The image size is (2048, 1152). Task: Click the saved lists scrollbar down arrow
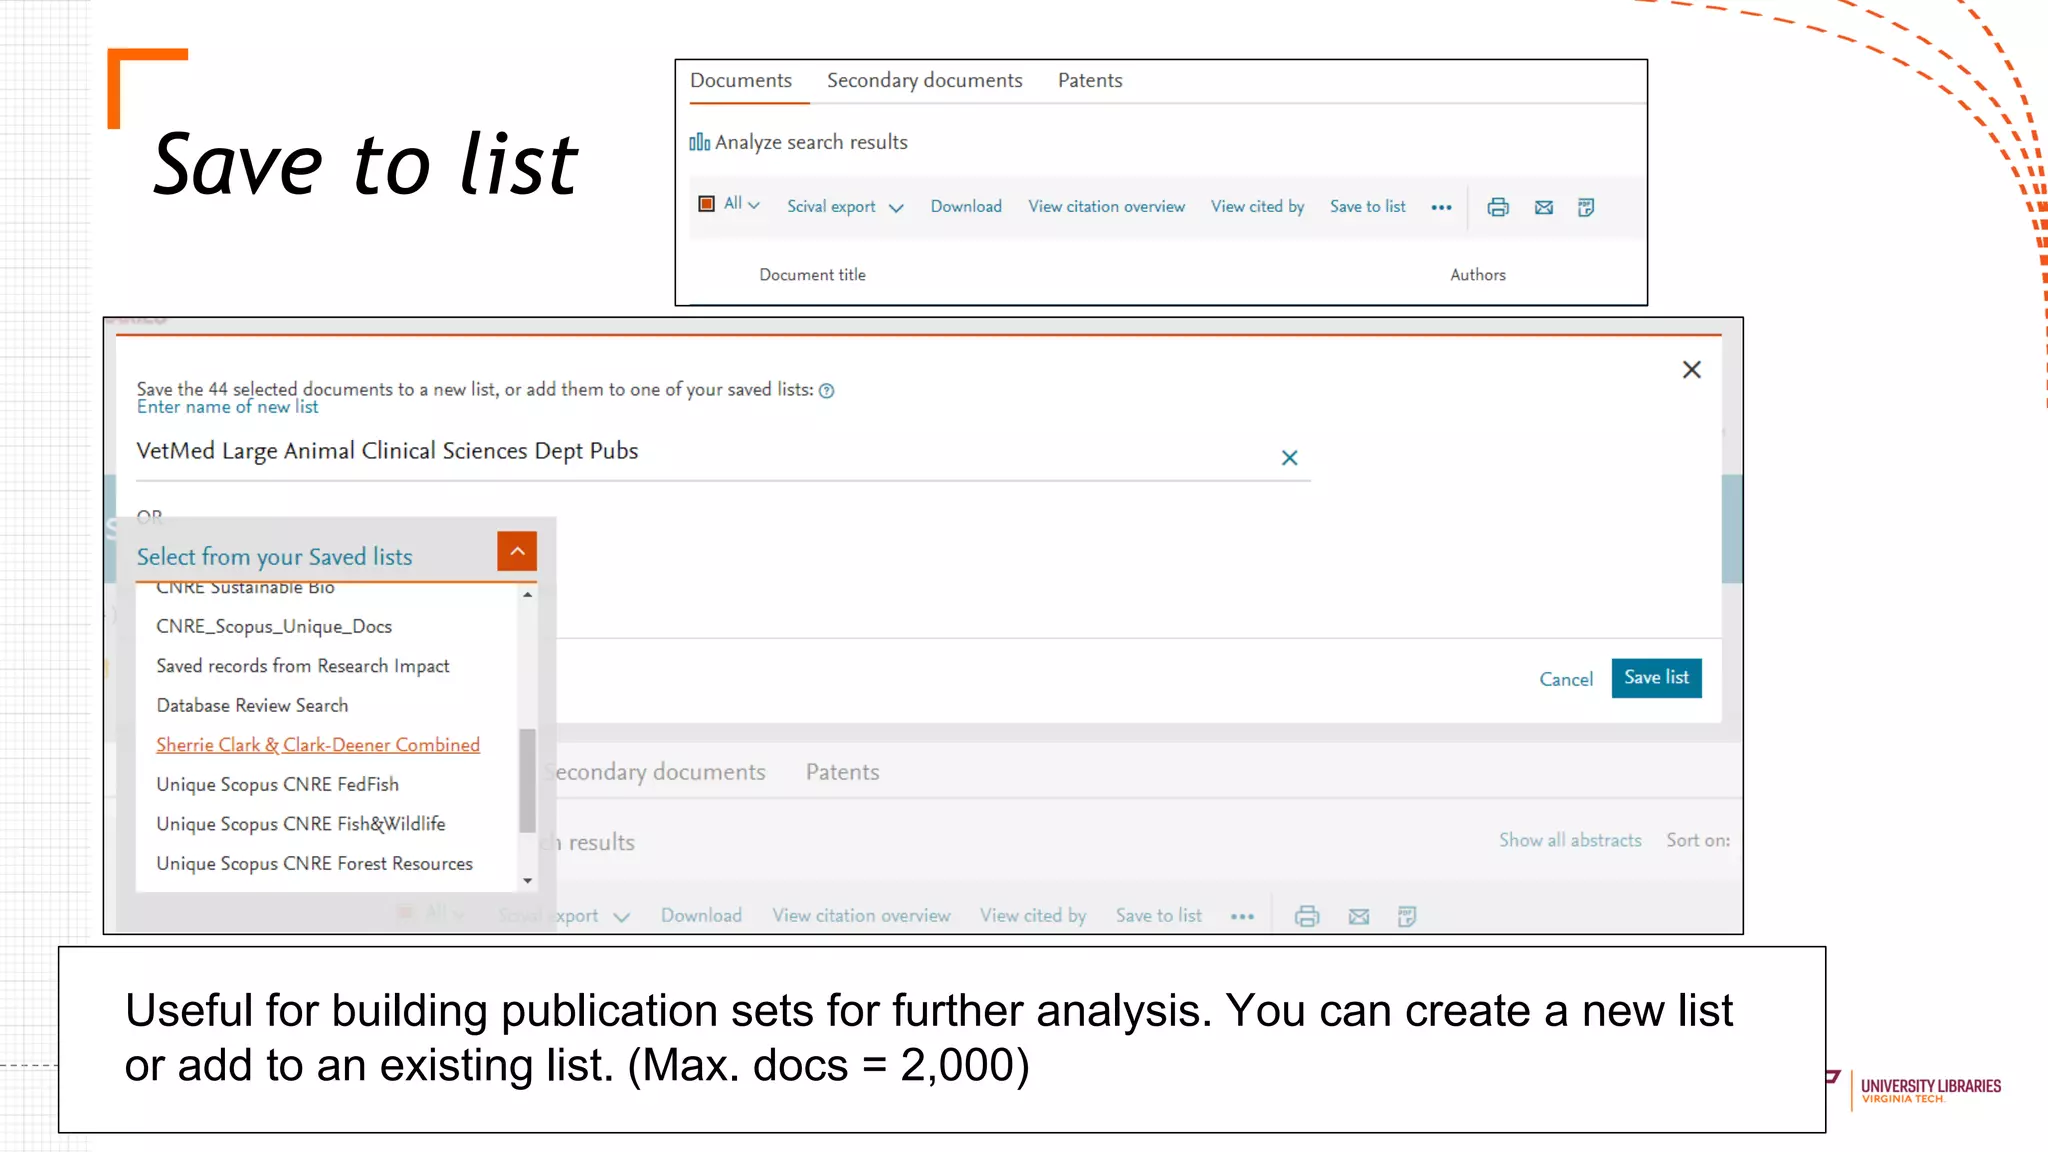tap(527, 881)
